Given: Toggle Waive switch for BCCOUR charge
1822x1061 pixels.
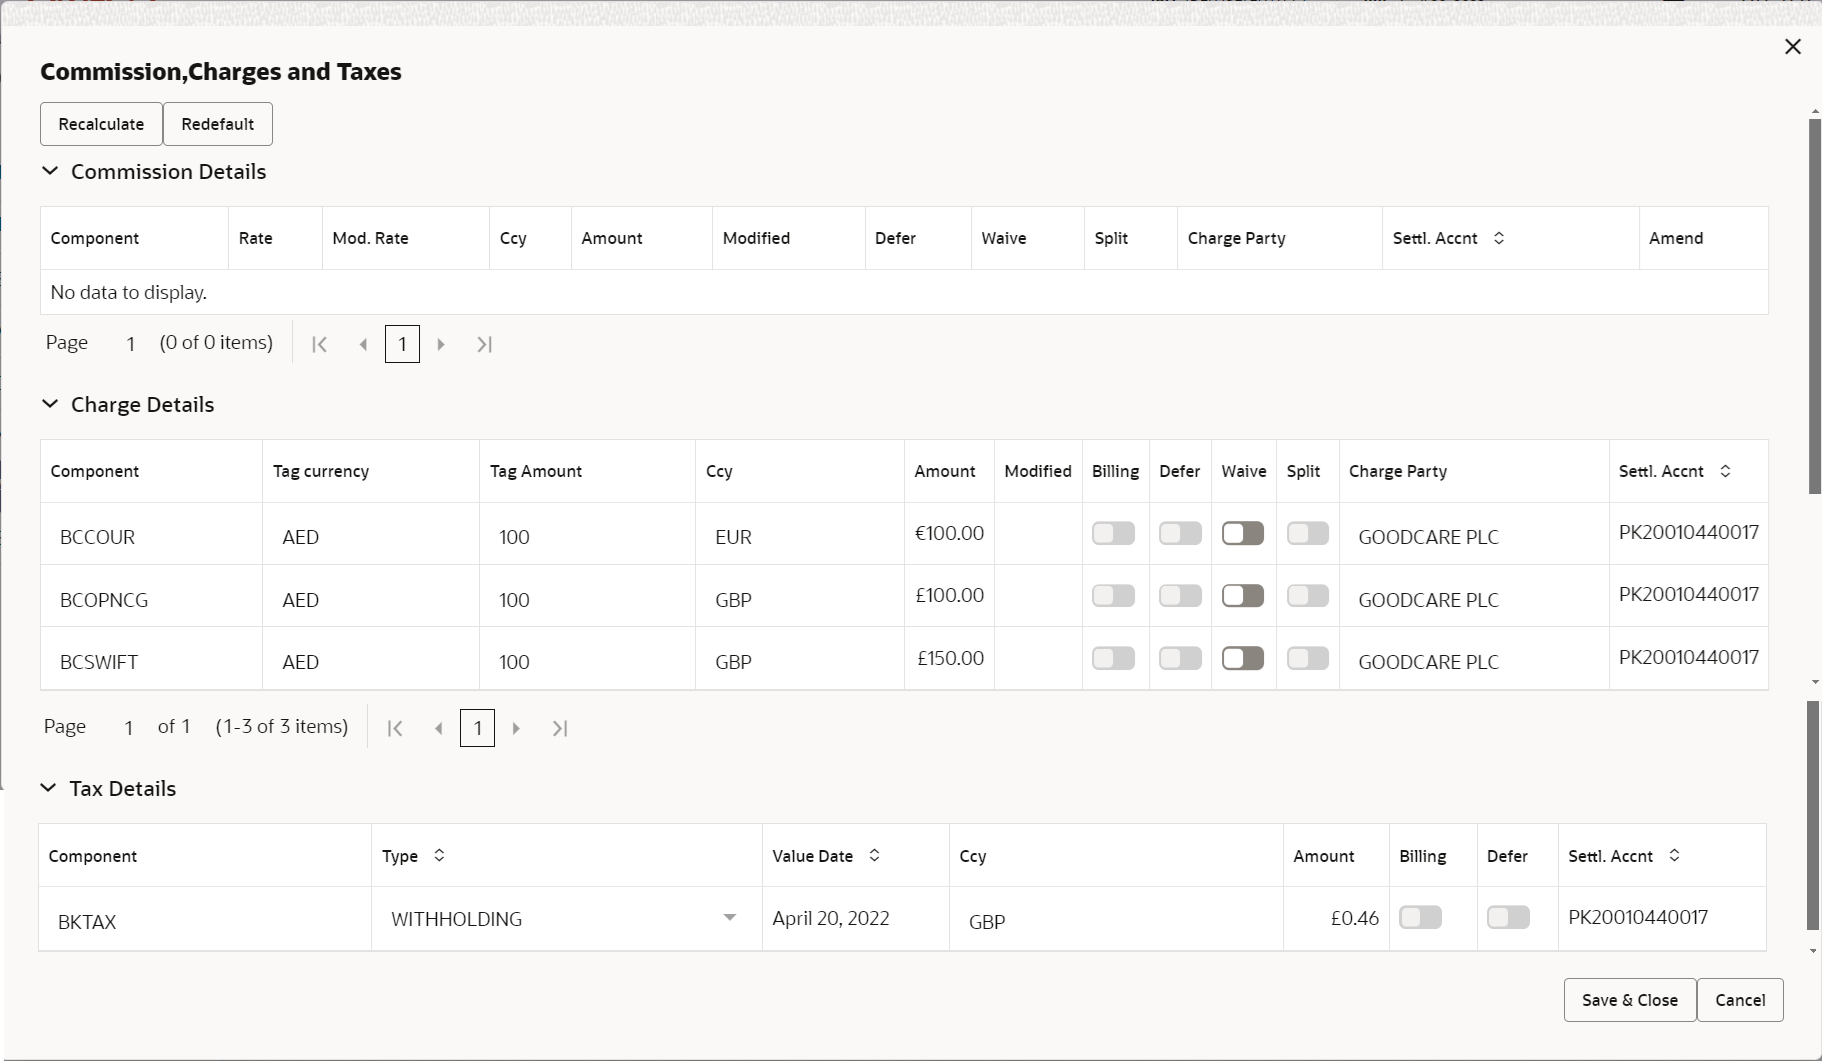Looking at the screenshot, I should pyautogui.click(x=1243, y=533).
